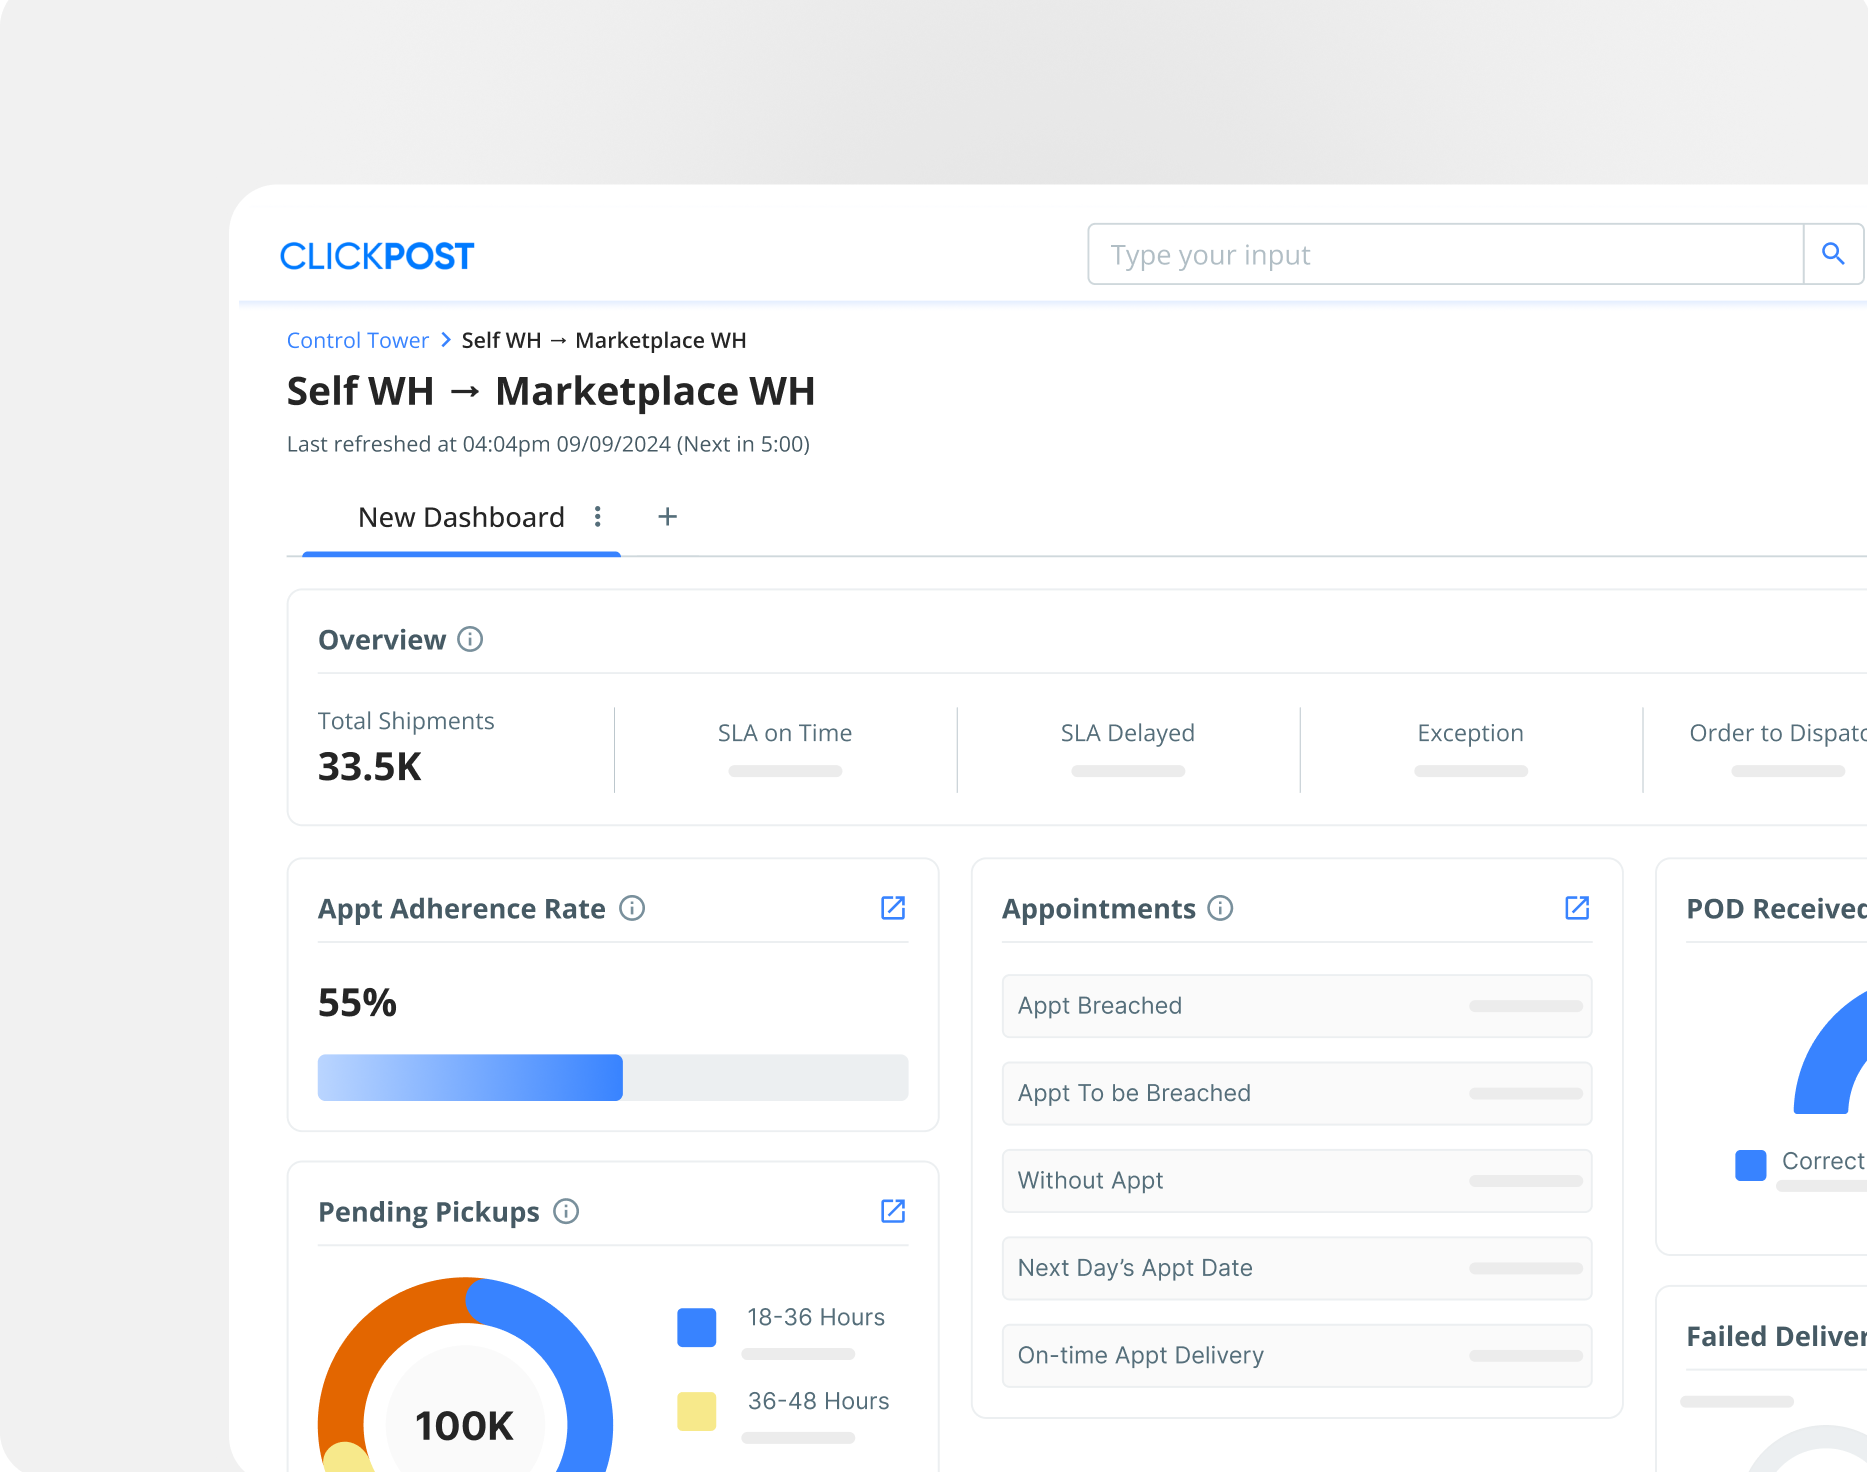Click info icon next to Appt Adherence Rate
Screen dimensions: 1868x1472
pyautogui.click(x=632, y=908)
